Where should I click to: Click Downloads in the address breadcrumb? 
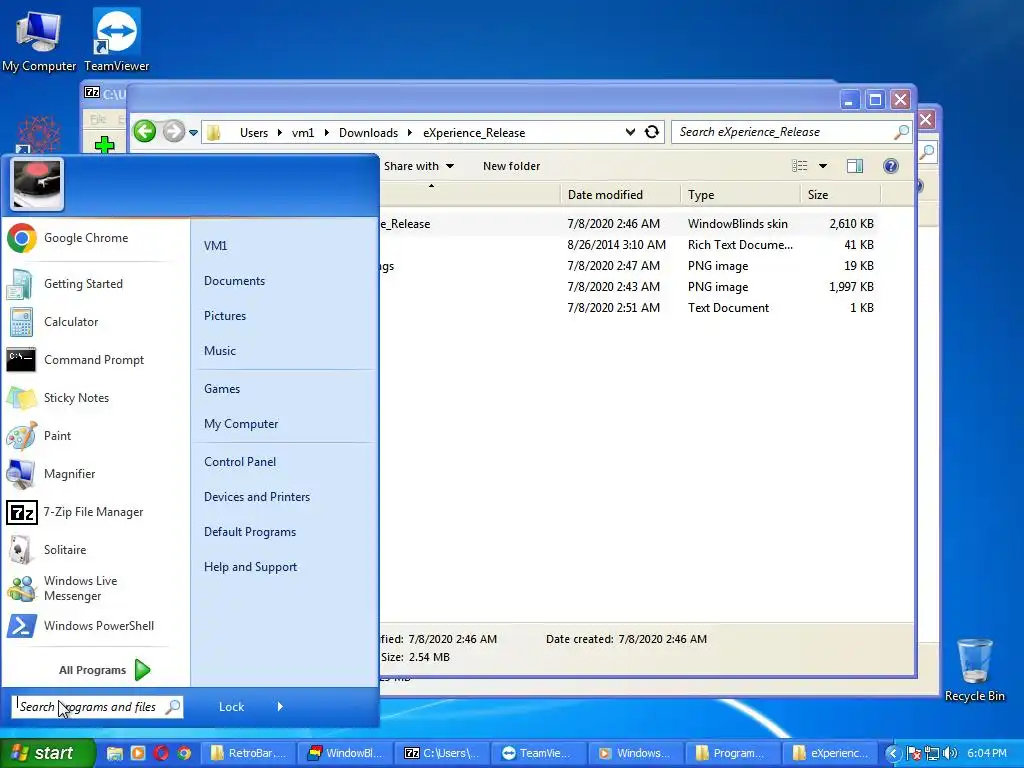[x=368, y=133]
